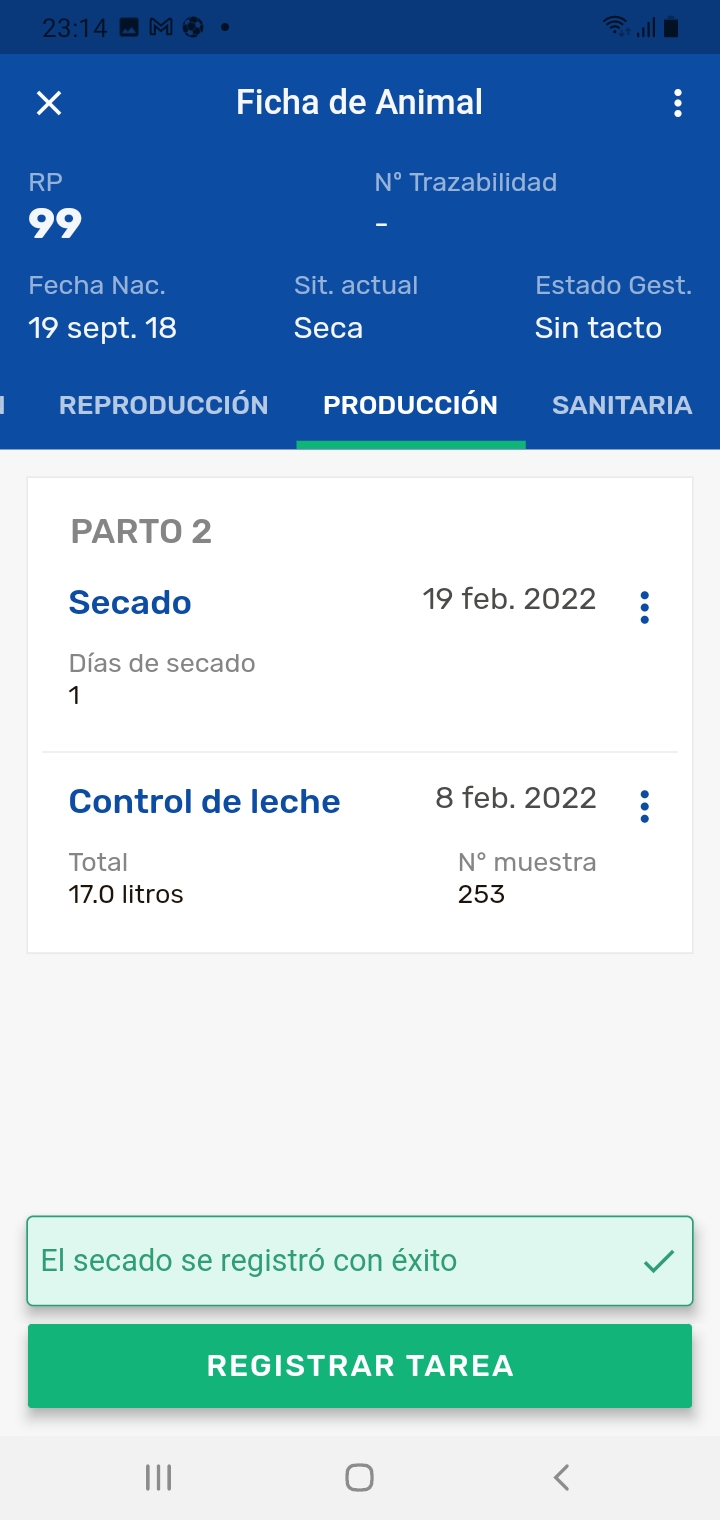Open the Secado event title

(x=130, y=603)
